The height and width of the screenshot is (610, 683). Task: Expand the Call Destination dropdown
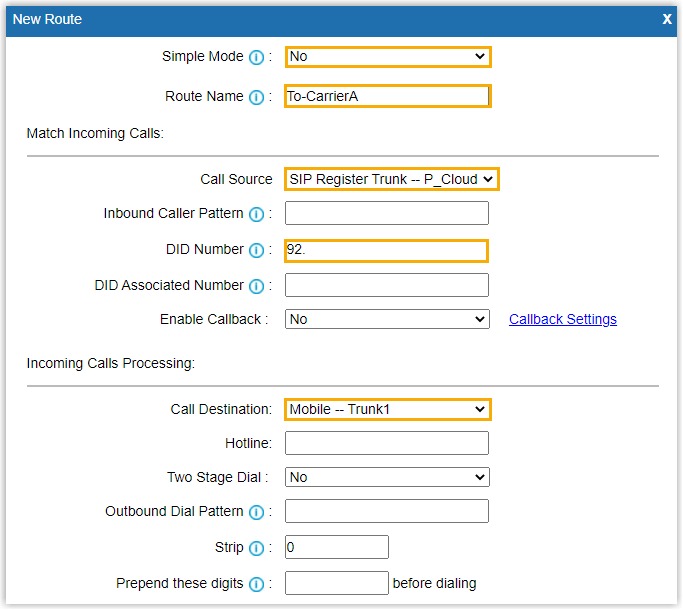pos(387,410)
